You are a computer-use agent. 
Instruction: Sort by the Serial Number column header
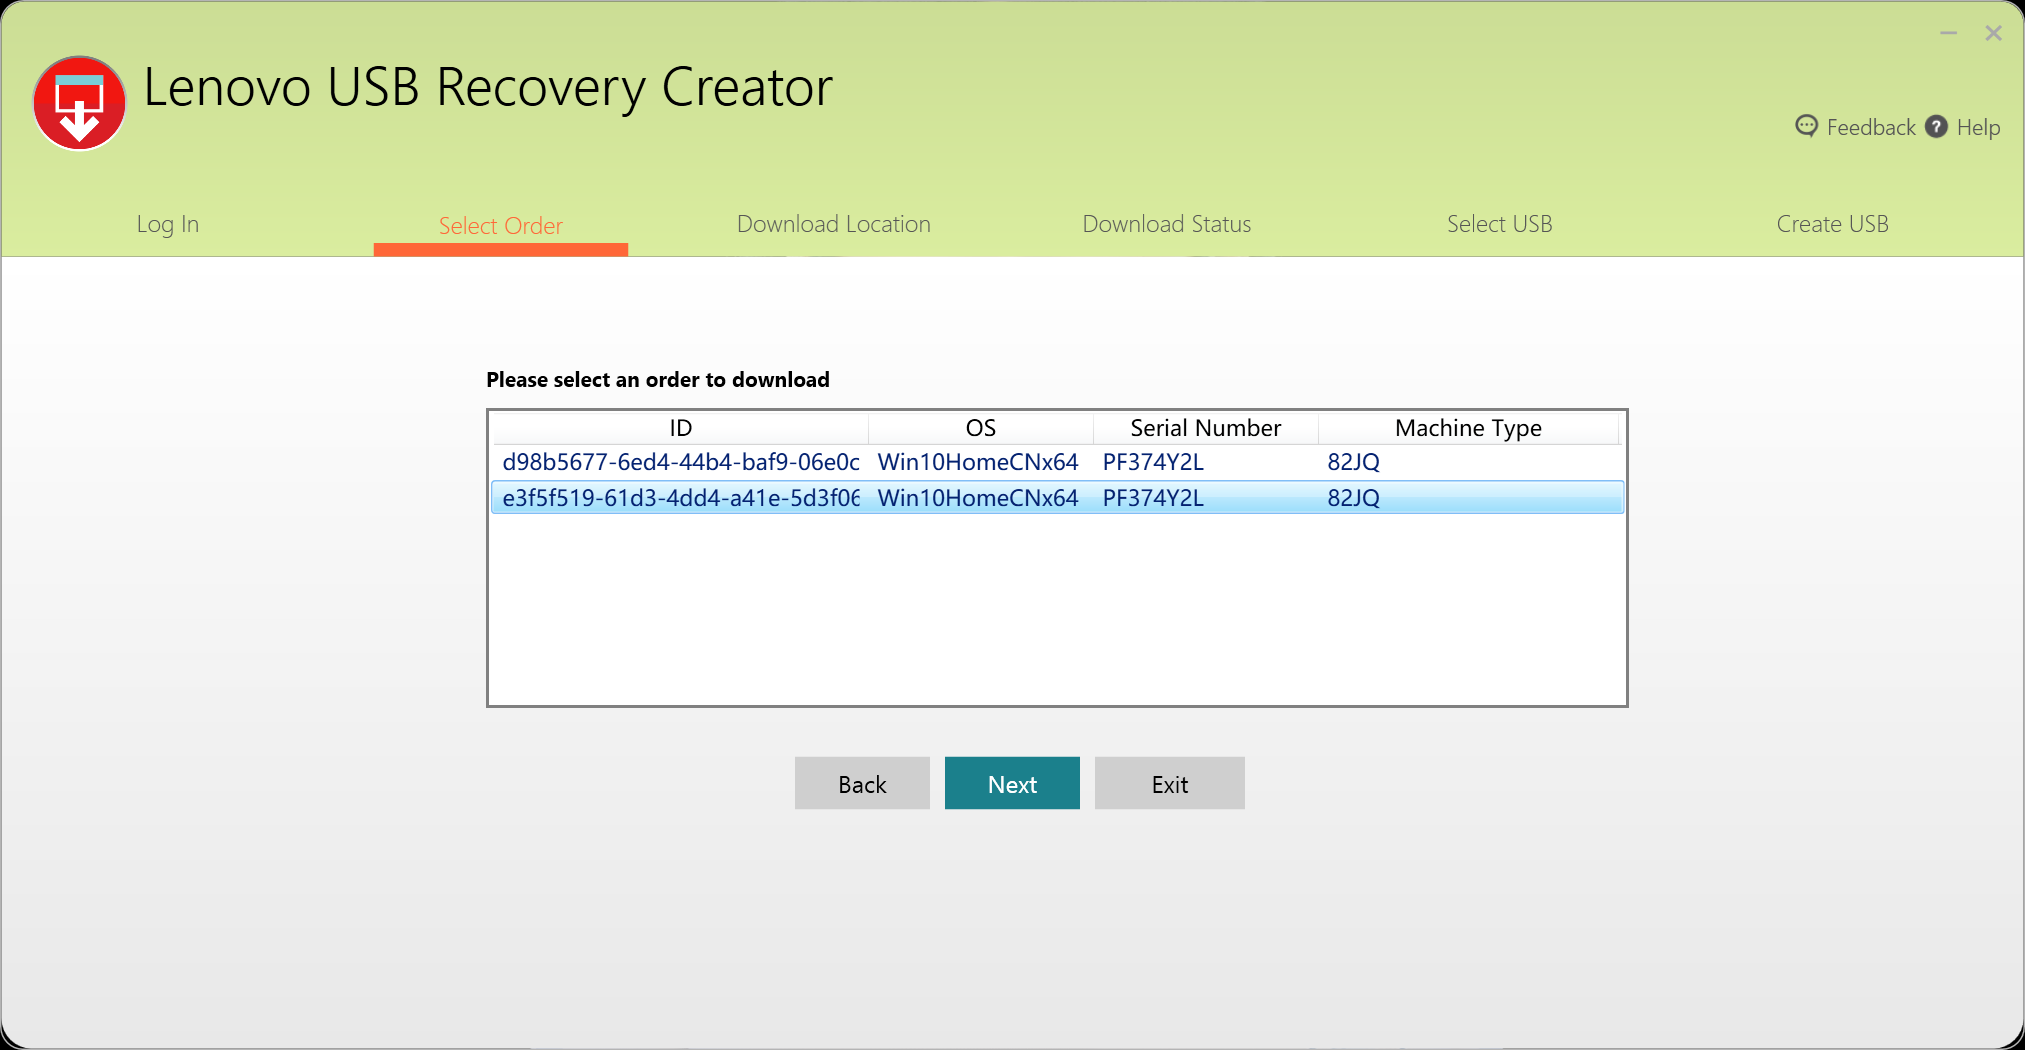coord(1206,428)
